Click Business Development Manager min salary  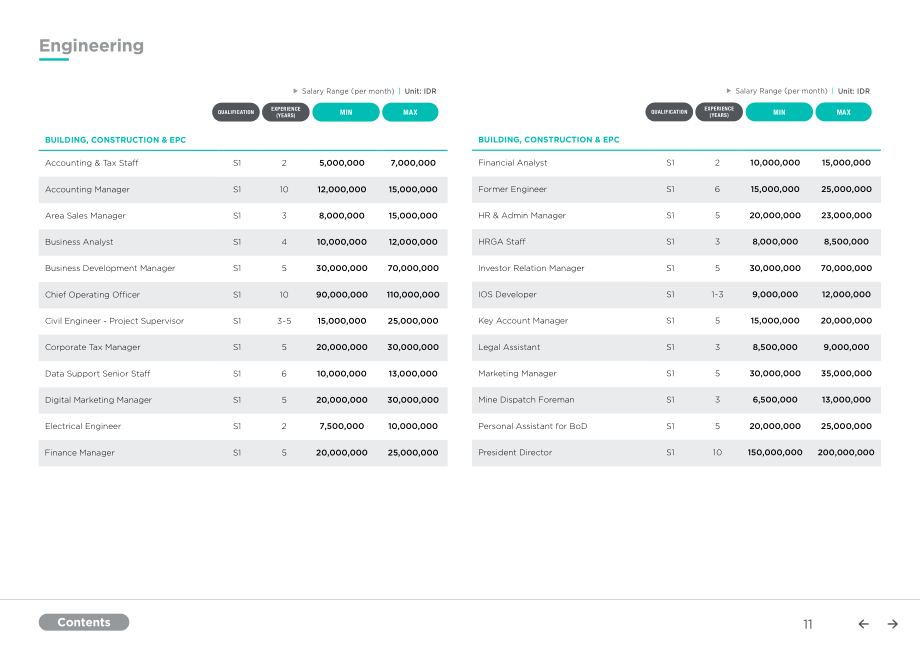click(341, 268)
